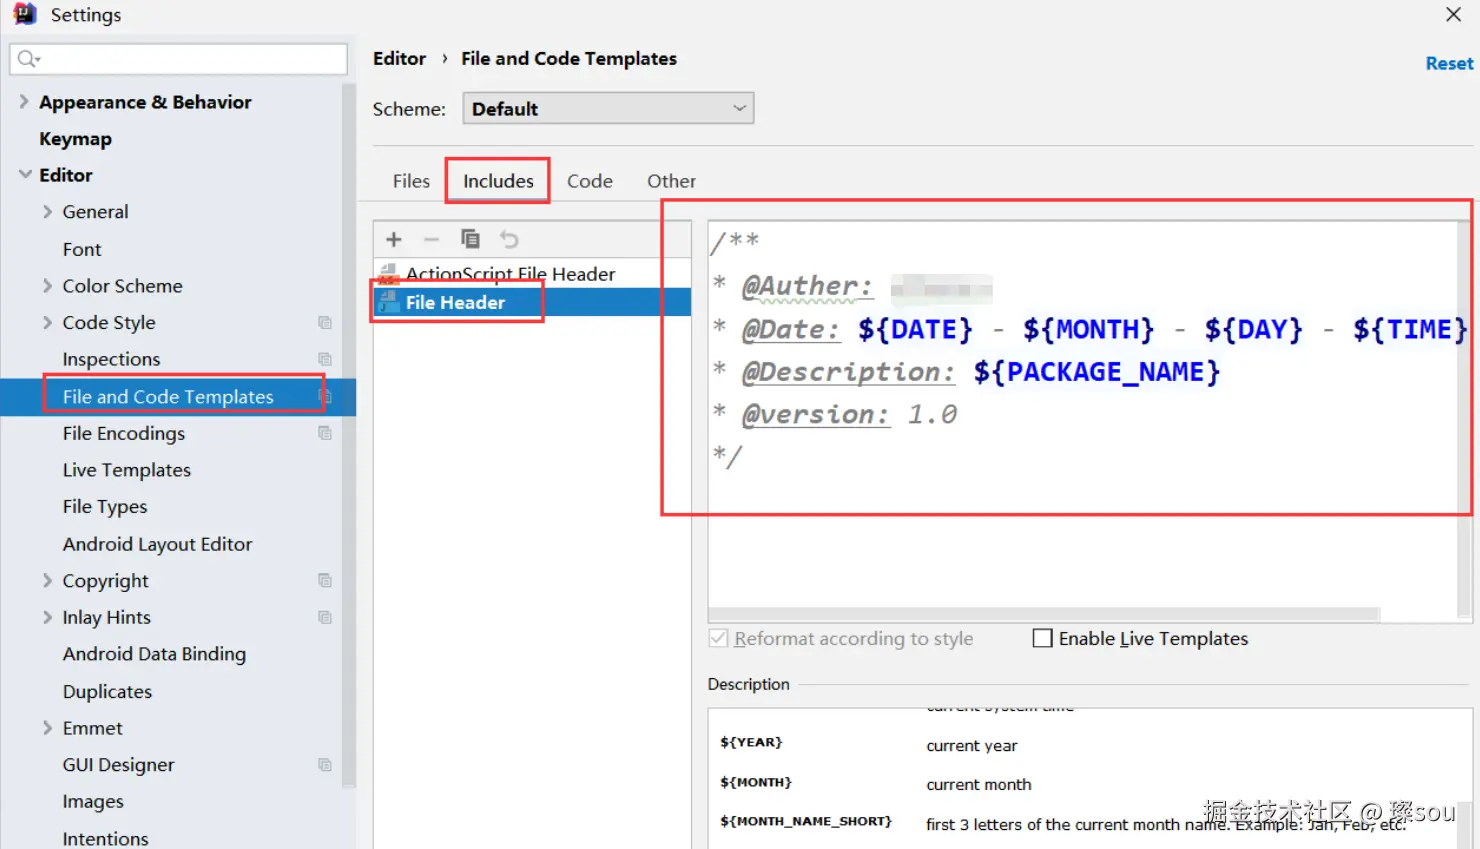1480x849 pixels.
Task: Open Live Templates settings
Action: click(x=126, y=470)
